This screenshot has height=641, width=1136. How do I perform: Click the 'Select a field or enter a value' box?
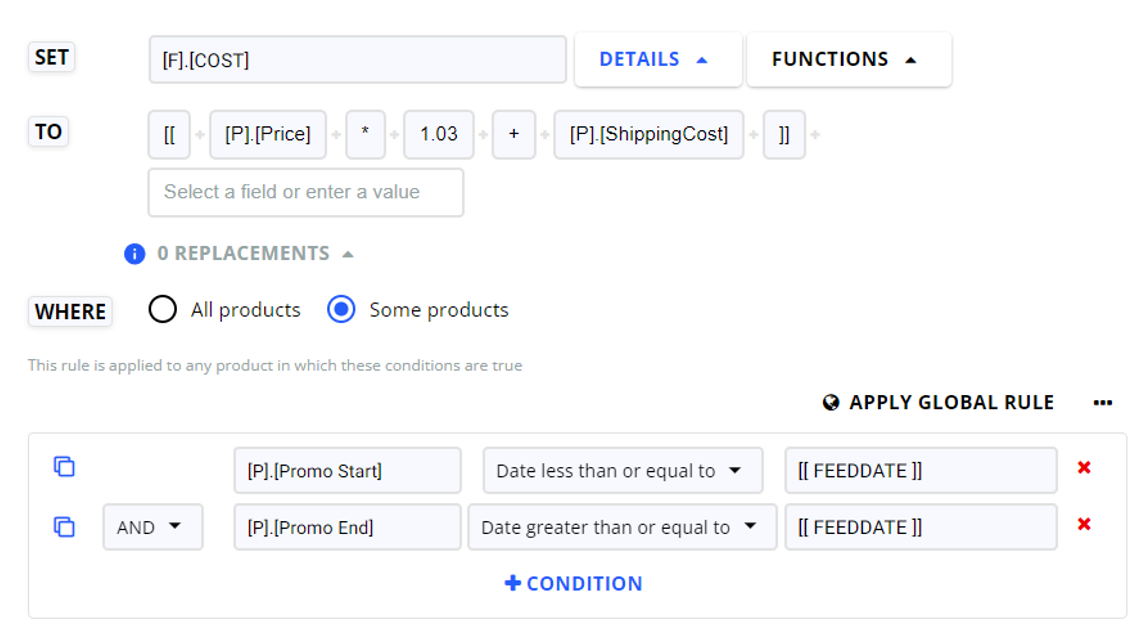[x=306, y=192]
